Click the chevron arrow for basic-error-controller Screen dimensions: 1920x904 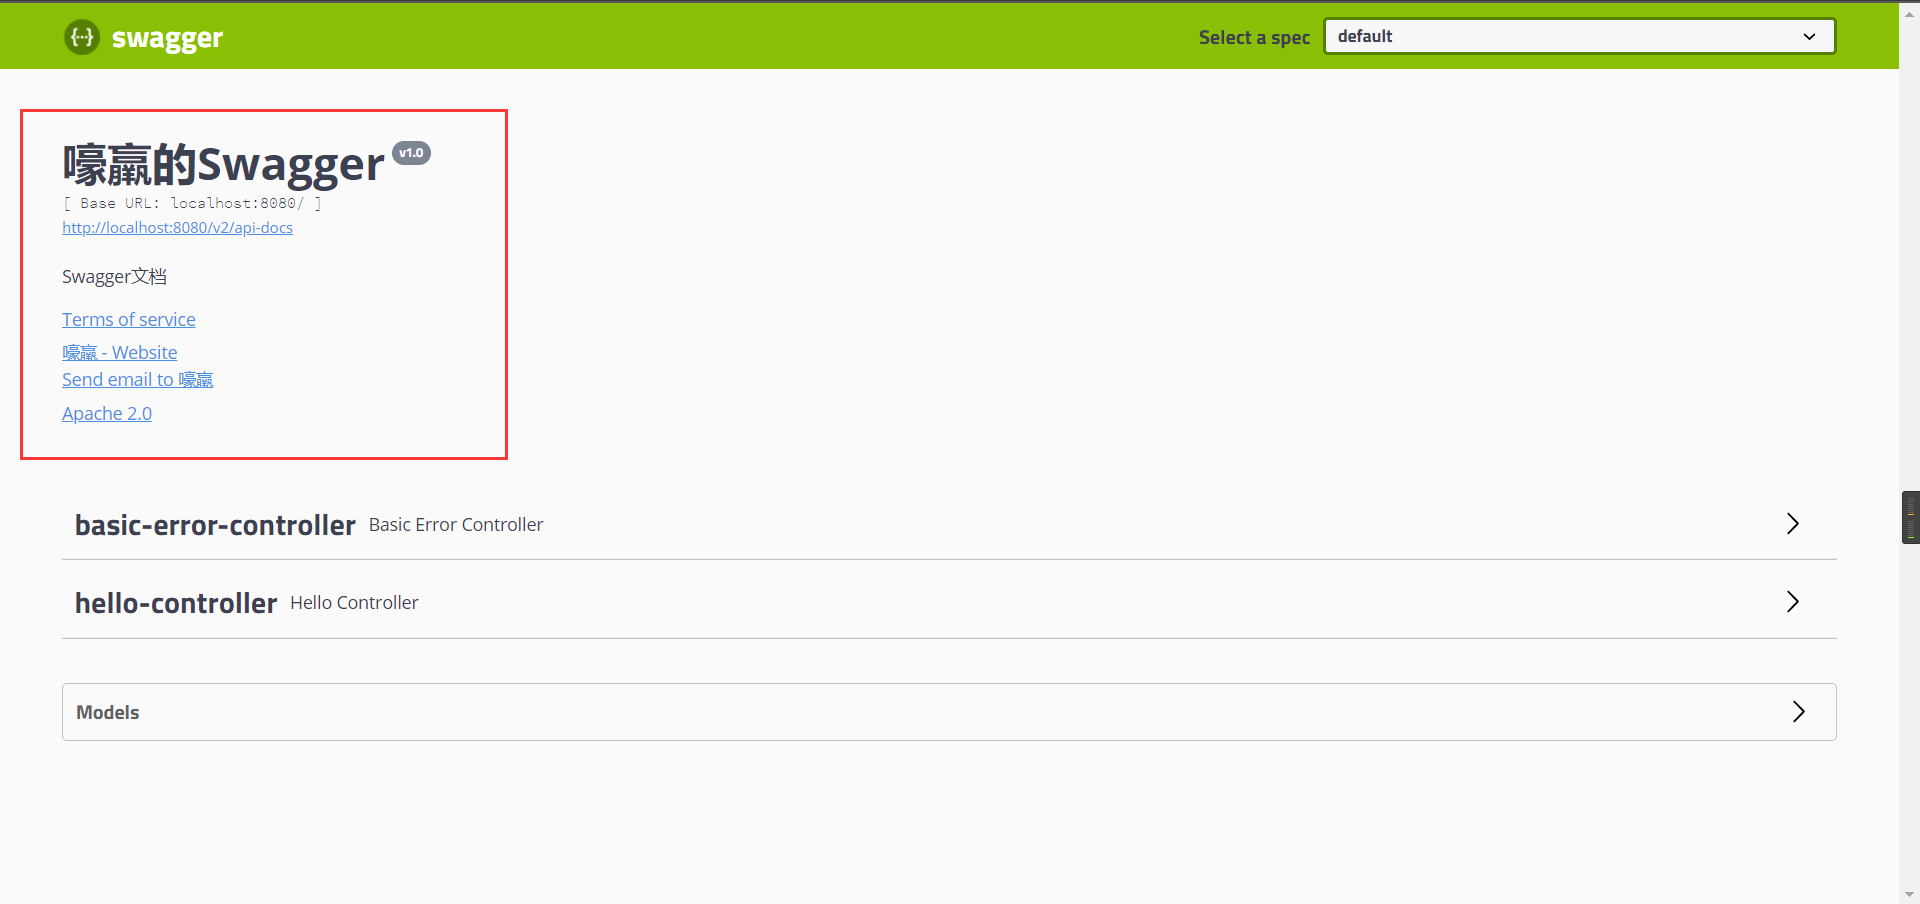tap(1792, 524)
